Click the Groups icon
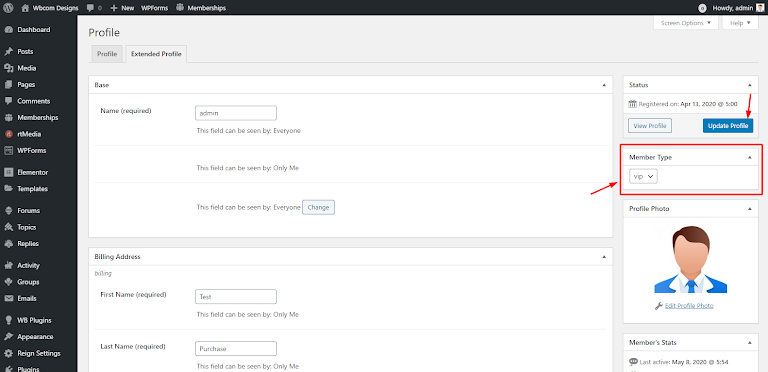This screenshot has height=372, width=768. [x=8, y=282]
